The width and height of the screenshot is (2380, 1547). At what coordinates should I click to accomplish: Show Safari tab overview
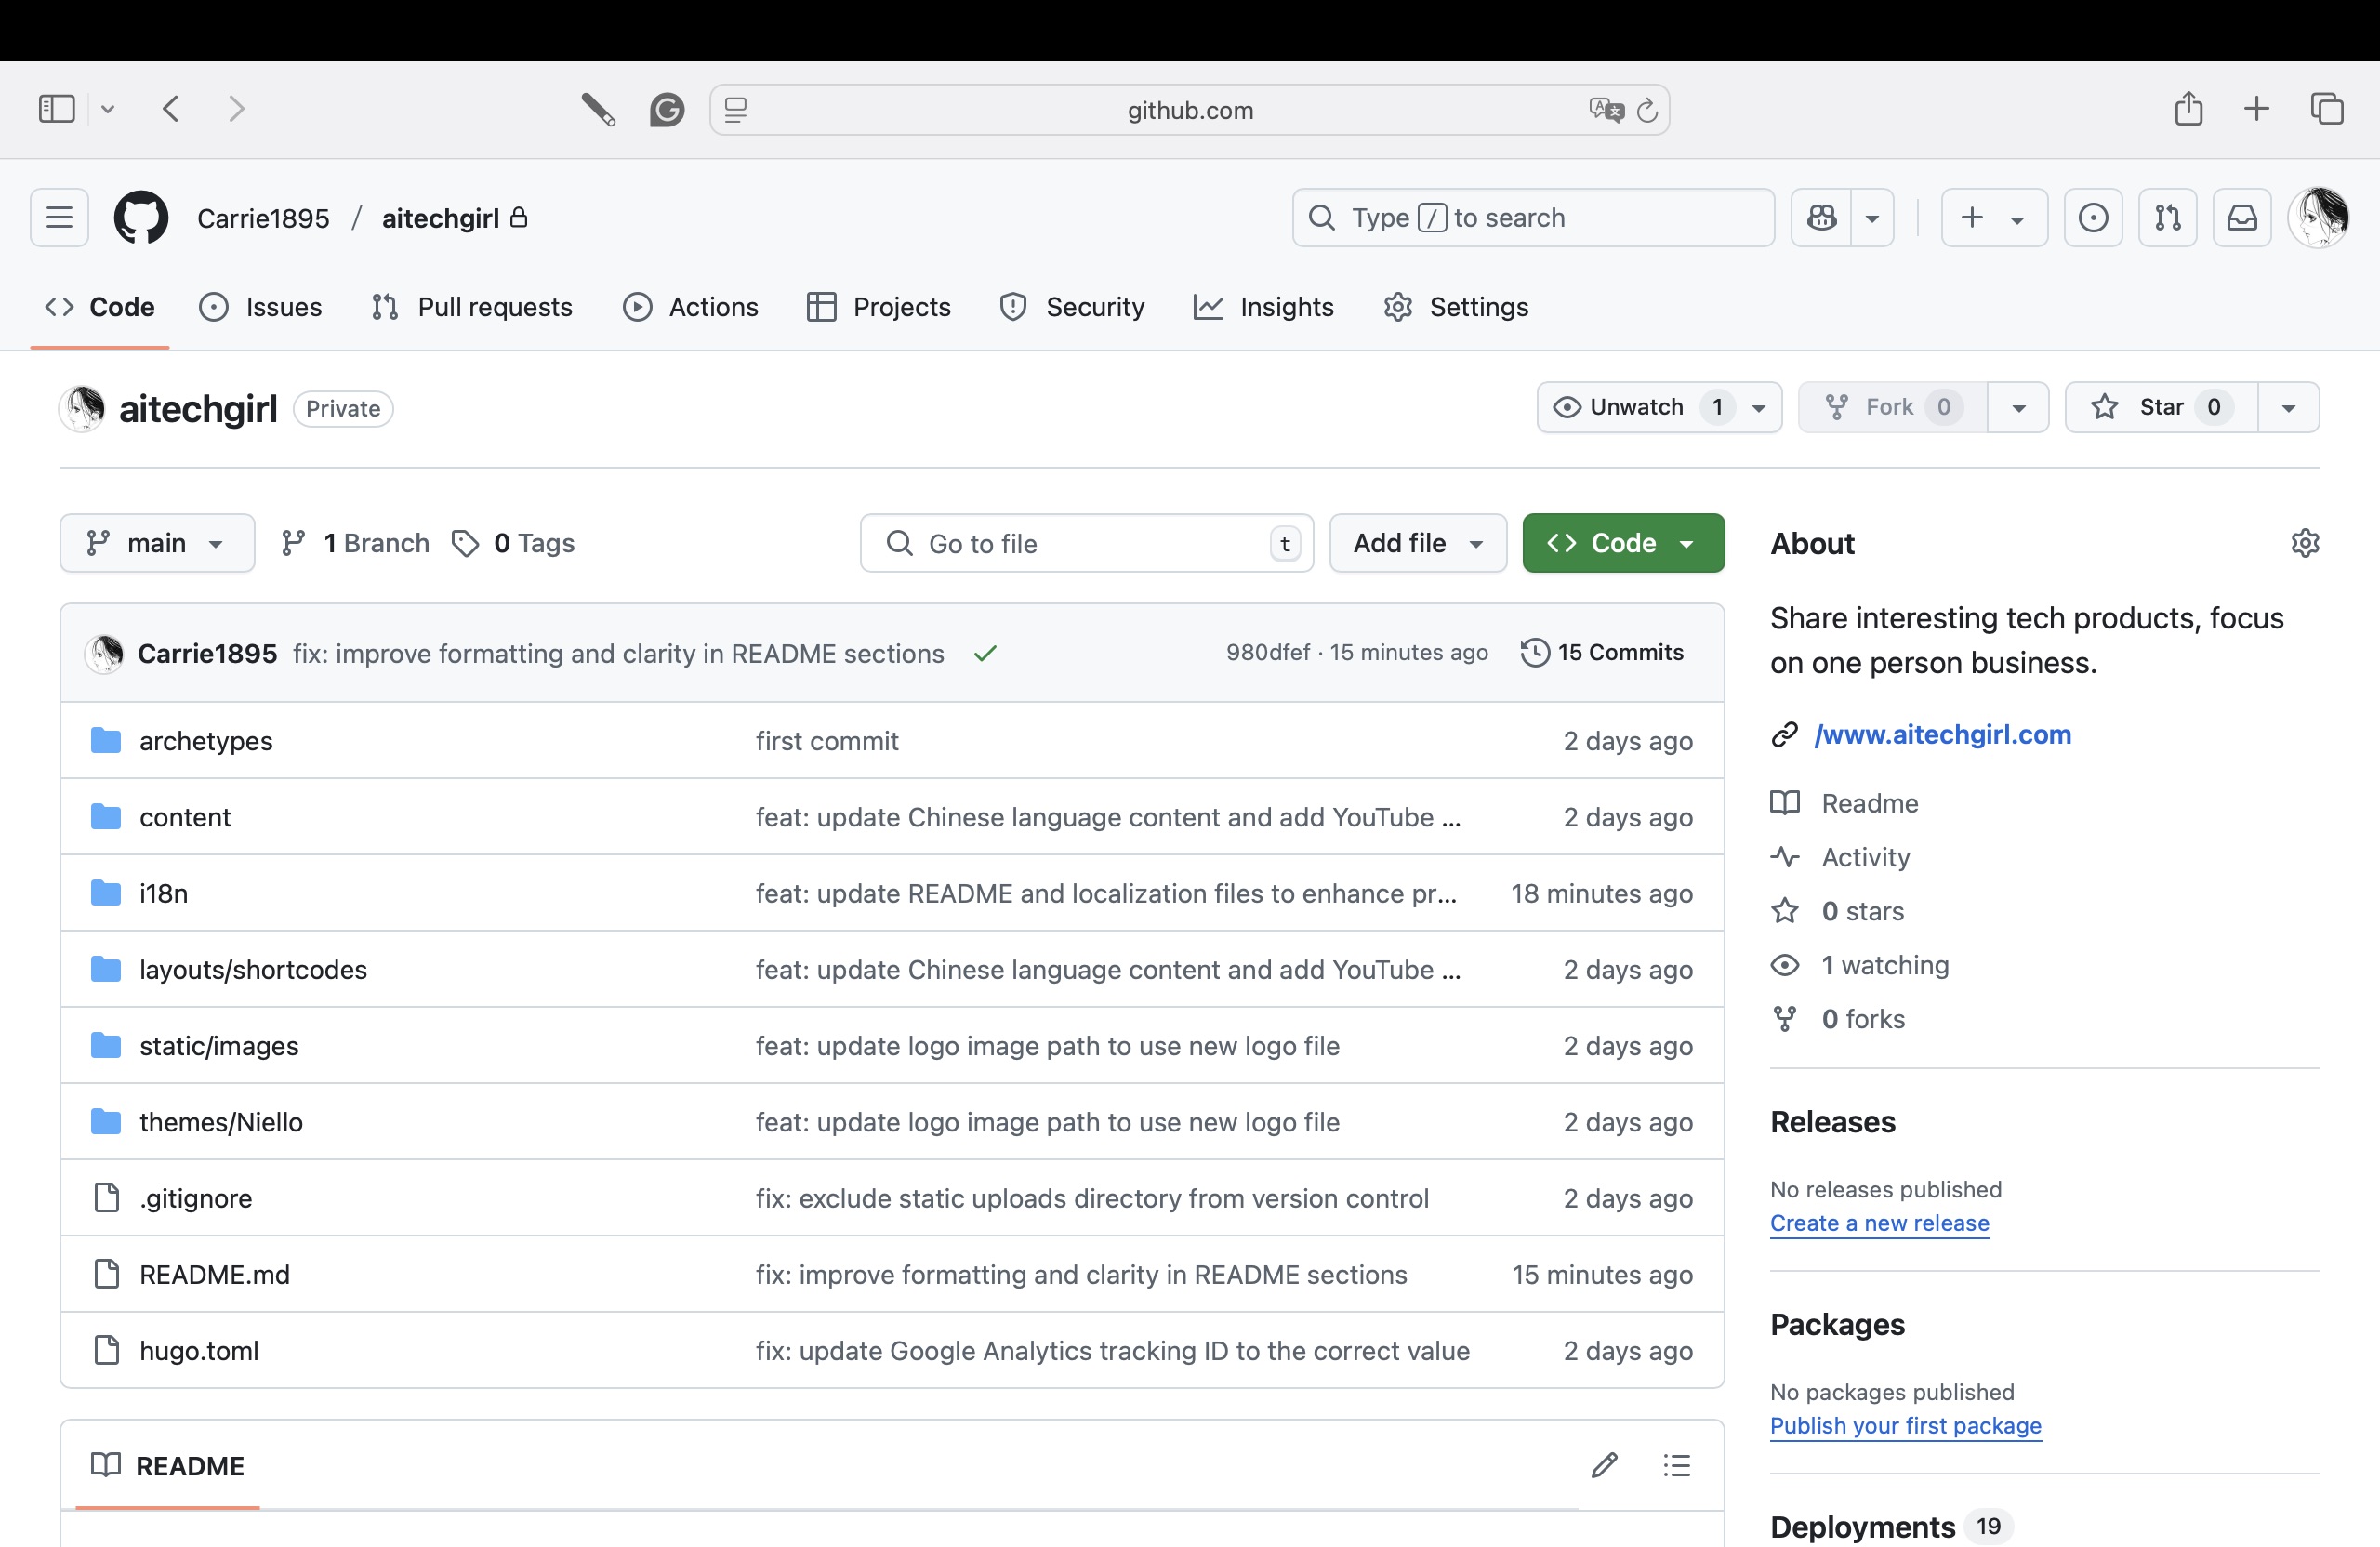click(2326, 109)
